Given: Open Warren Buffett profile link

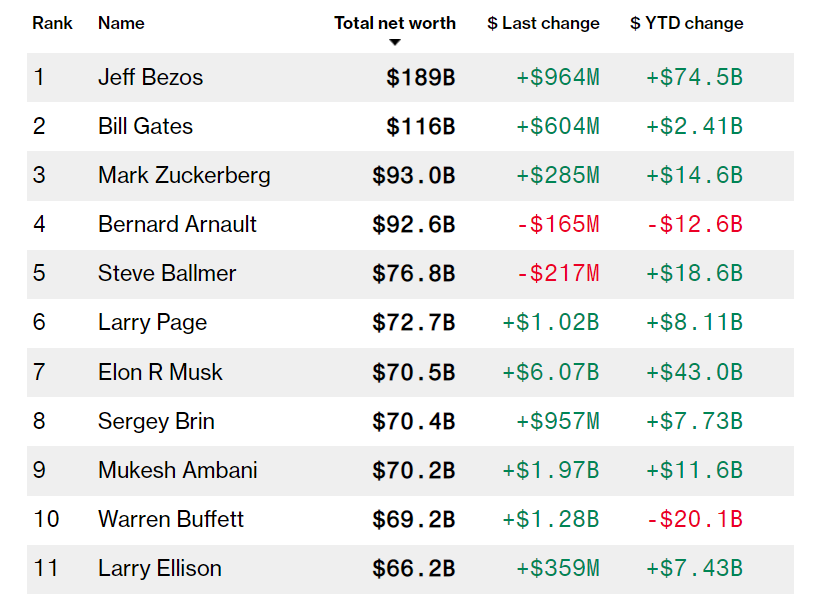Looking at the screenshot, I should tap(171, 519).
